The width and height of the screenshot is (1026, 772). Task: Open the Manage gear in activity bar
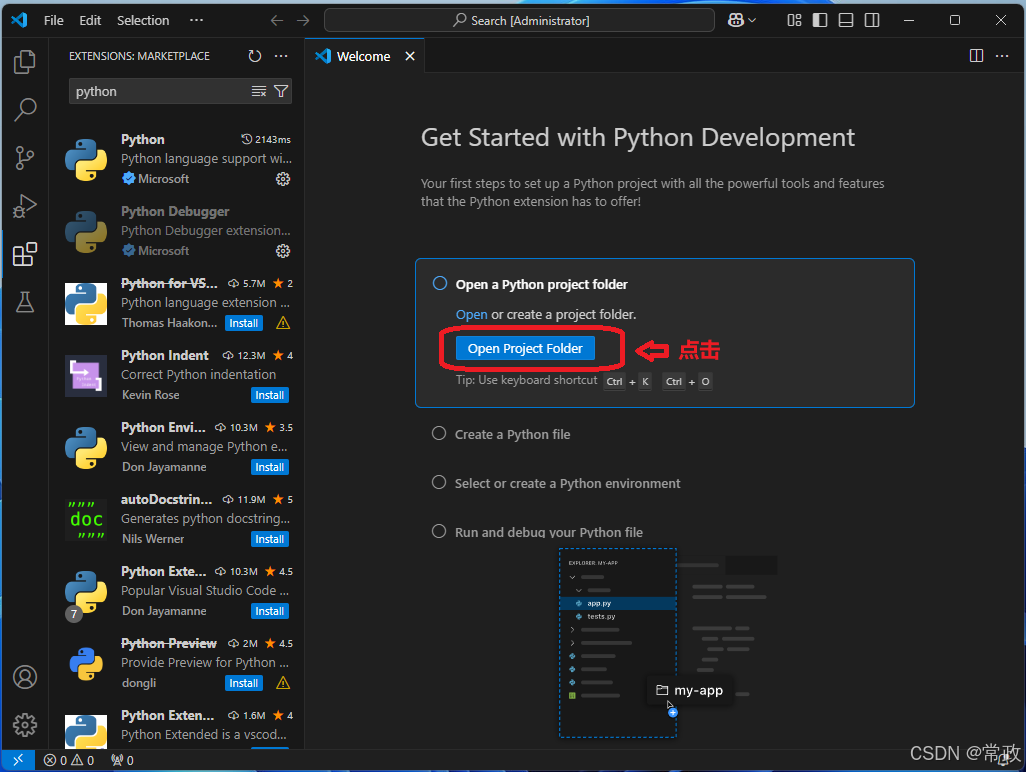coord(25,725)
